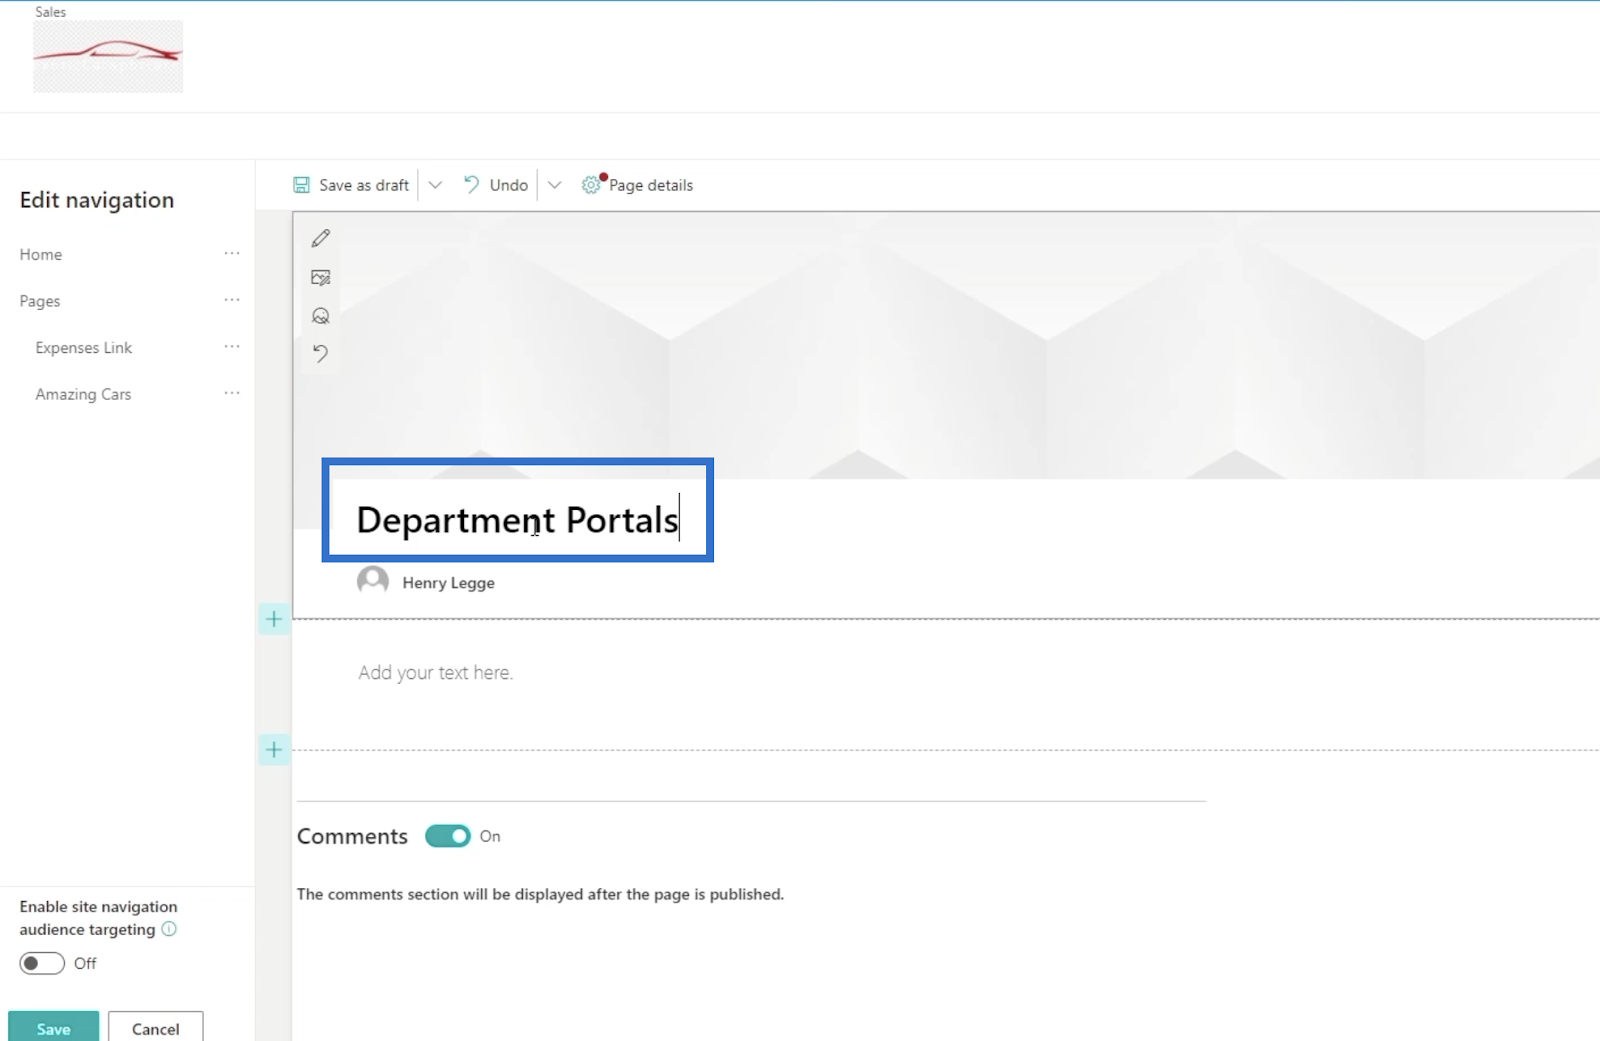1600x1041 pixels.
Task: Click the Page details label
Action: pyautogui.click(x=651, y=185)
